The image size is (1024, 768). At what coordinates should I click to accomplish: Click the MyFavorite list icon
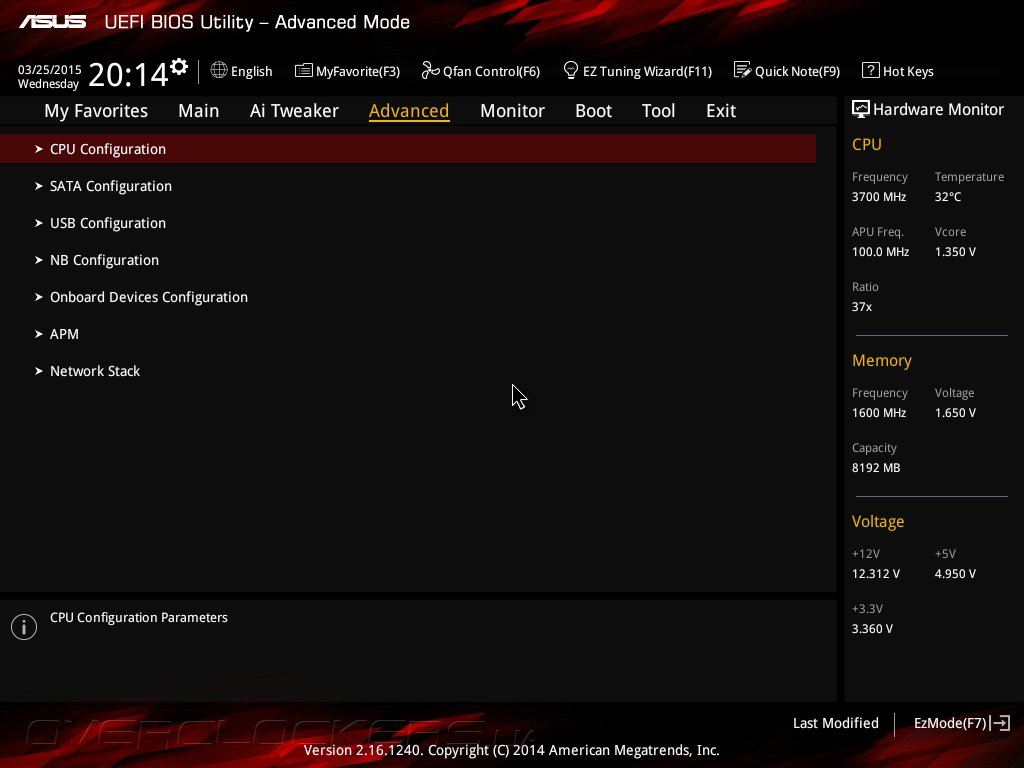click(x=304, y=71)
